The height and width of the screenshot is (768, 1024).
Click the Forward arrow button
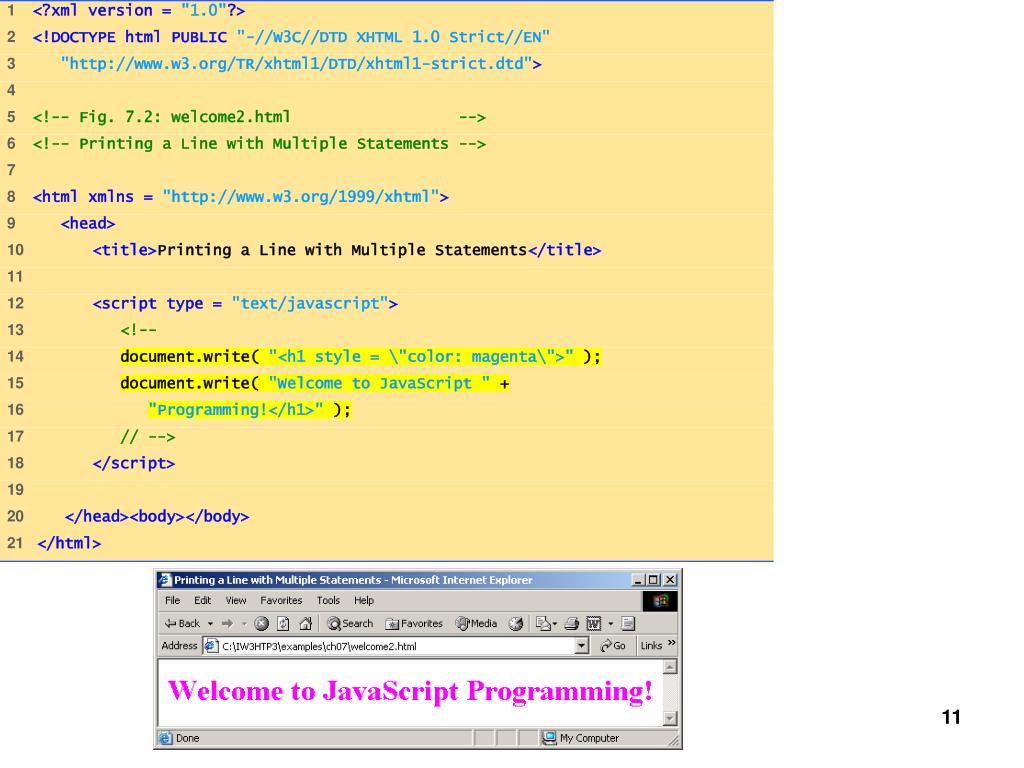[x=227, y=624]
